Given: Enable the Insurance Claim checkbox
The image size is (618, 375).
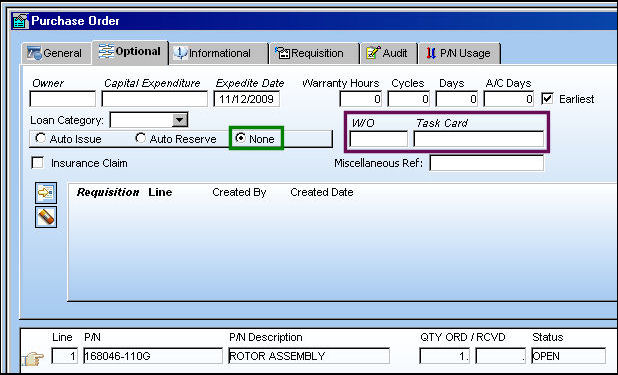Looking at the screenshot, I should point(37,162).
